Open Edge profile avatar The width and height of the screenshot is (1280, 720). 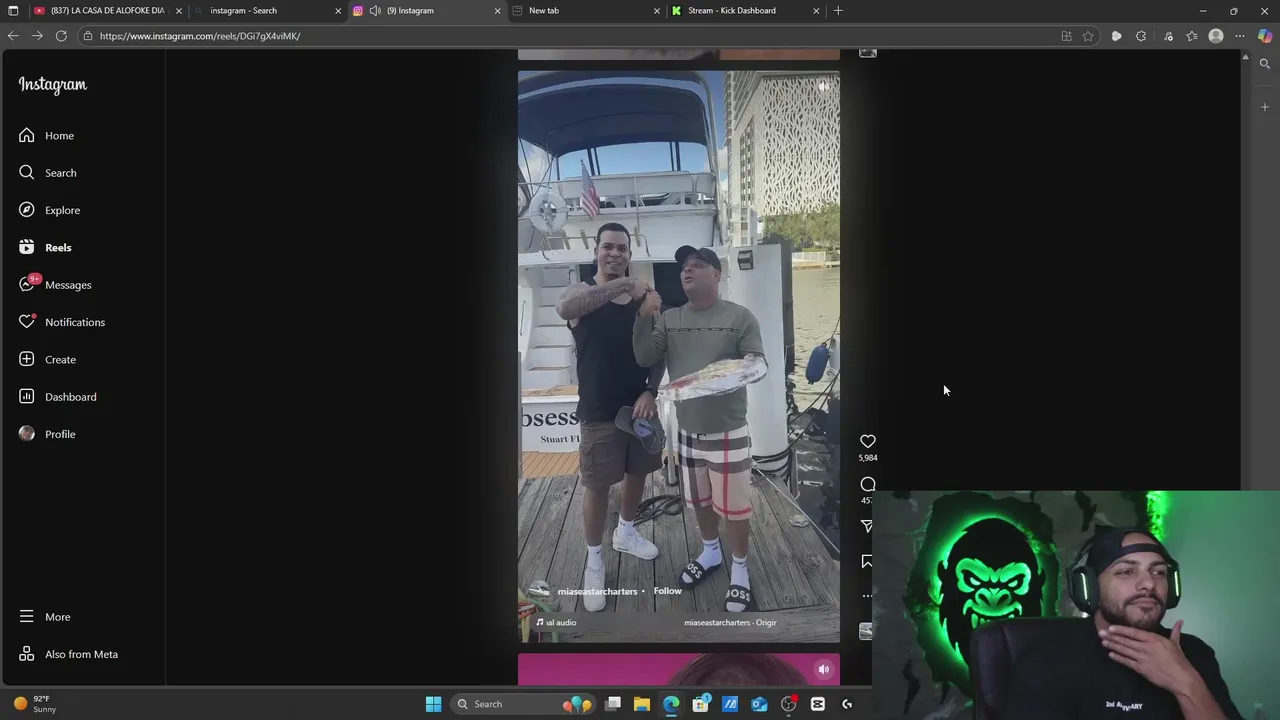click(x=1216, y=36)
